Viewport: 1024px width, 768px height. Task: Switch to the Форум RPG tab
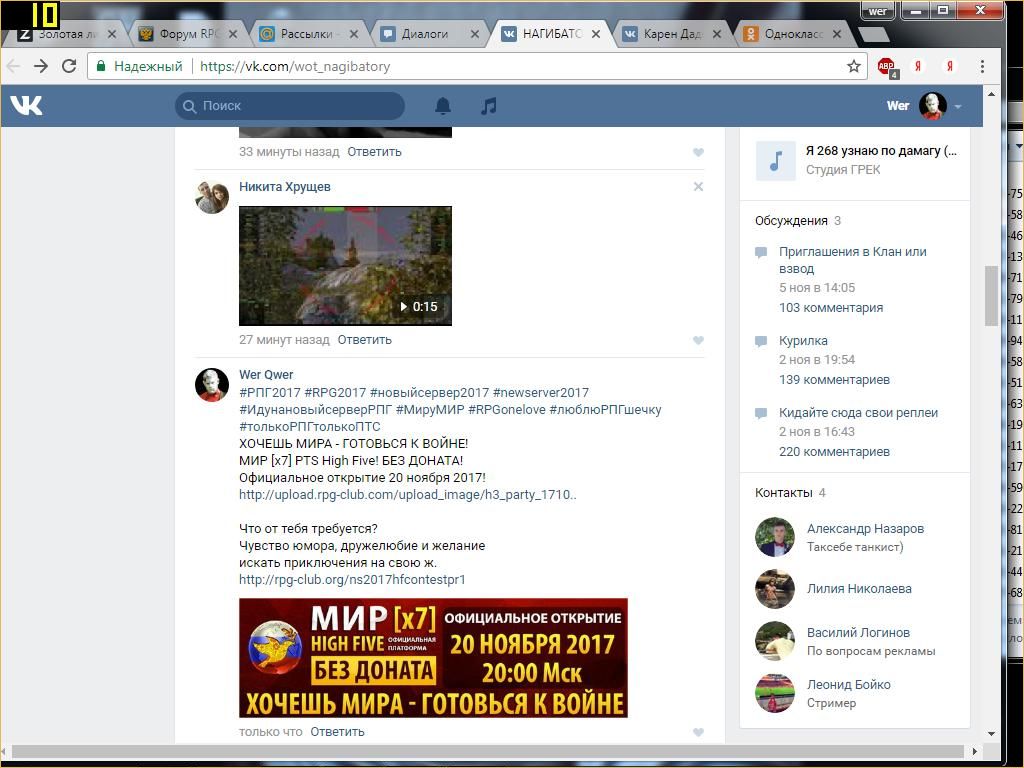click(188, 34)
